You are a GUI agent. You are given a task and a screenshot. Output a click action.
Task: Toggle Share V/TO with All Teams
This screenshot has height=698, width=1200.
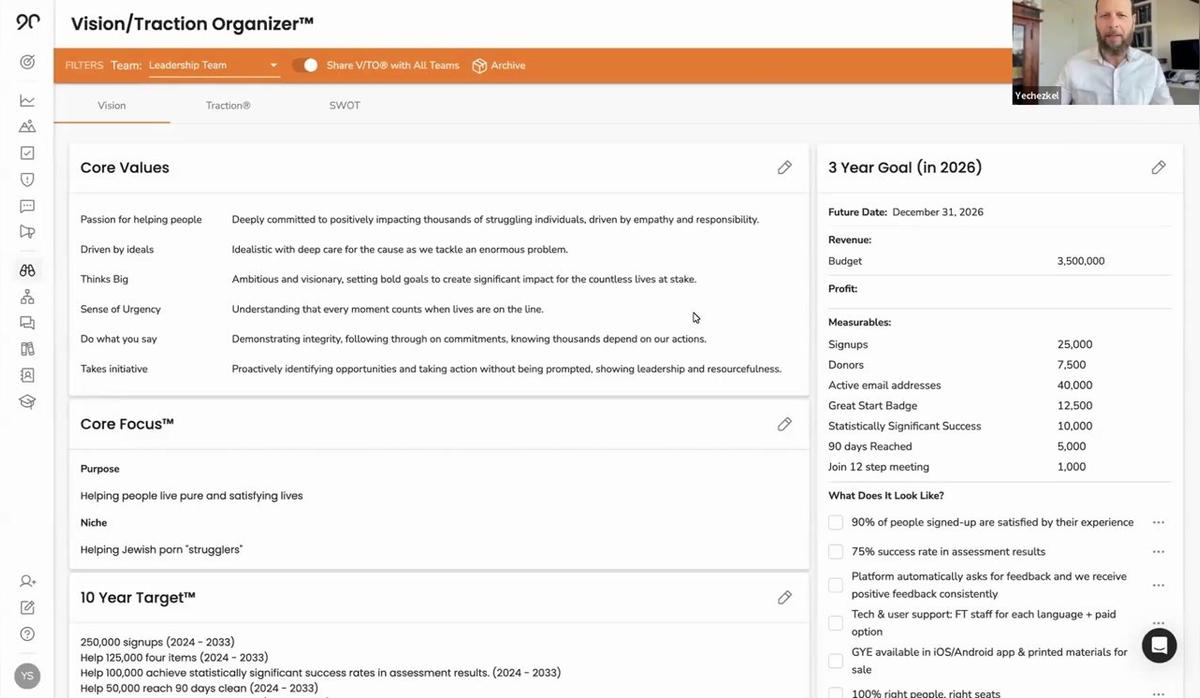click(305, 65)
